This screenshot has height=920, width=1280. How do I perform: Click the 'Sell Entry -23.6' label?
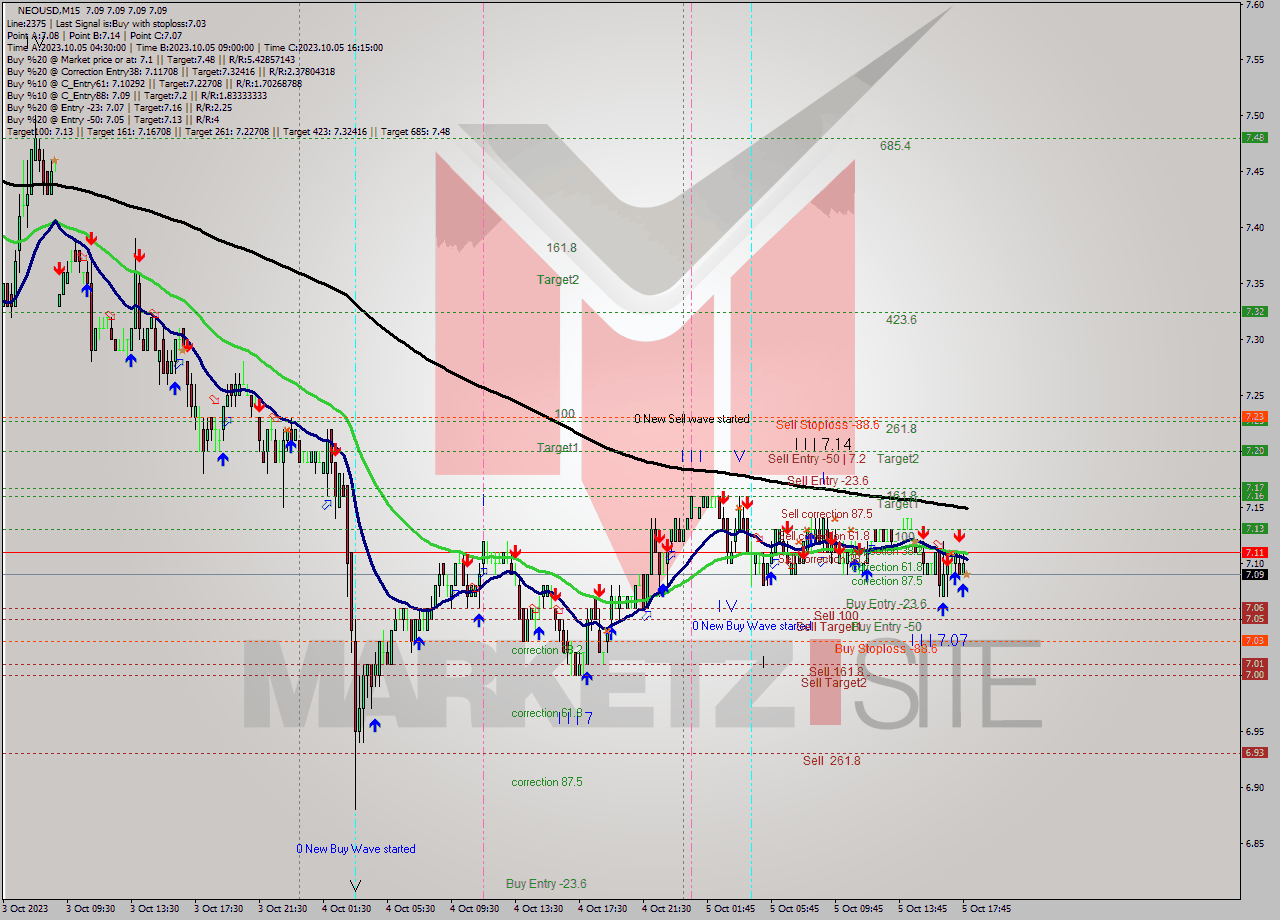827,481
